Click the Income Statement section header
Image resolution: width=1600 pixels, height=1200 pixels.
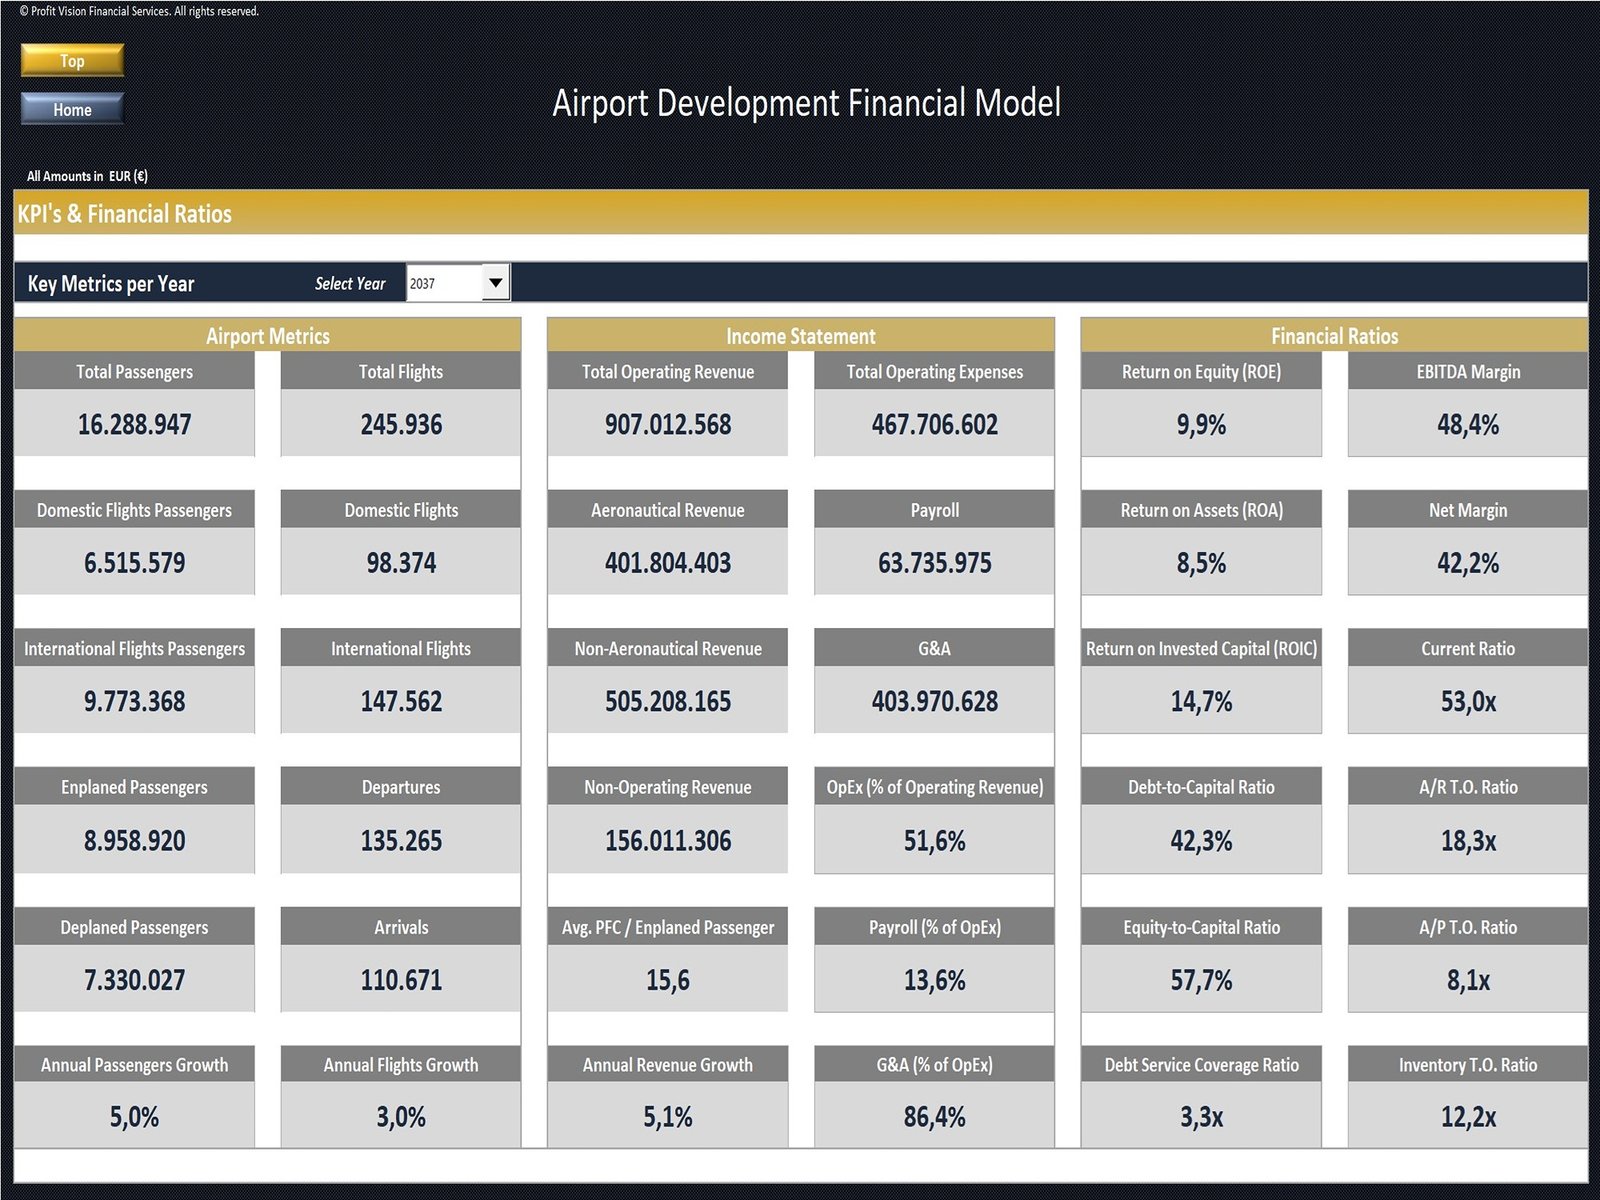[800, 336]
